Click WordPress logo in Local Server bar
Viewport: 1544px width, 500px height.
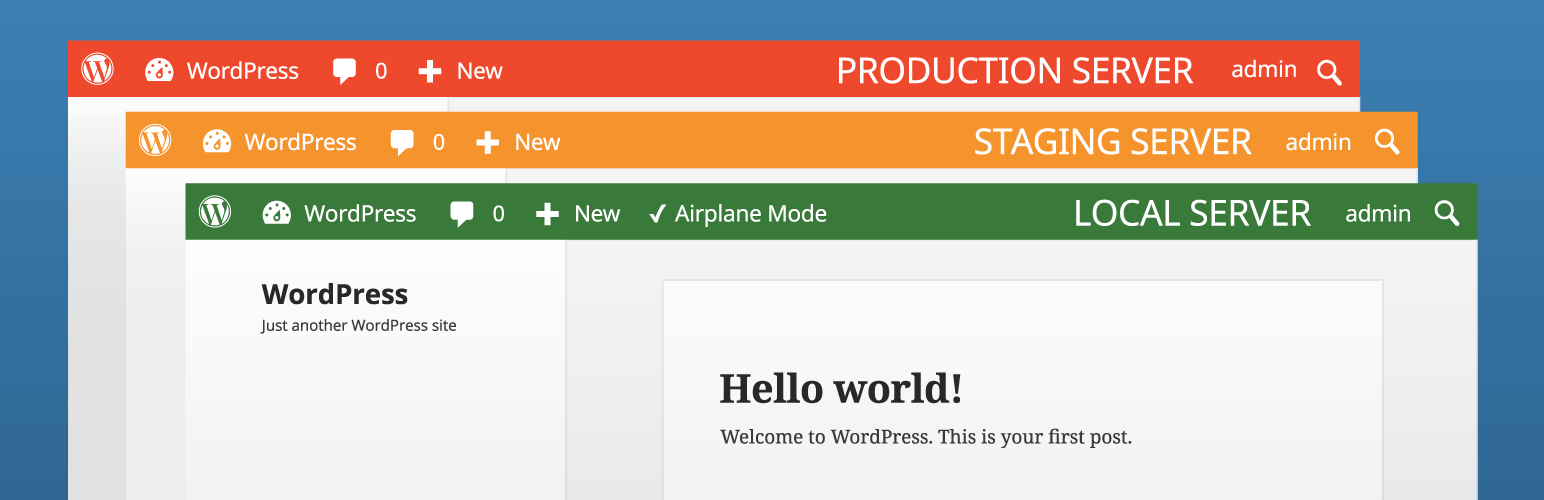(x=215, y=212)
